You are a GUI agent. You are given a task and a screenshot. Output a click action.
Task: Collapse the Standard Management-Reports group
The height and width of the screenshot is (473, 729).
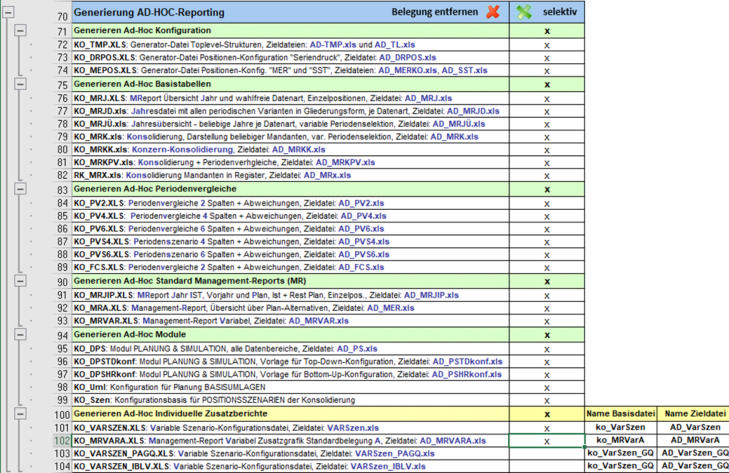click(x=19, y=282)
